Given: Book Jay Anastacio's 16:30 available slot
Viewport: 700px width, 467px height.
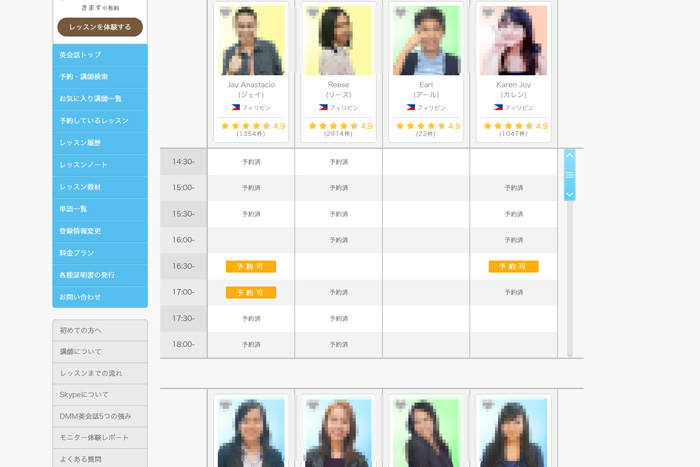Looking at the screenshot, I should click(251, 267).
